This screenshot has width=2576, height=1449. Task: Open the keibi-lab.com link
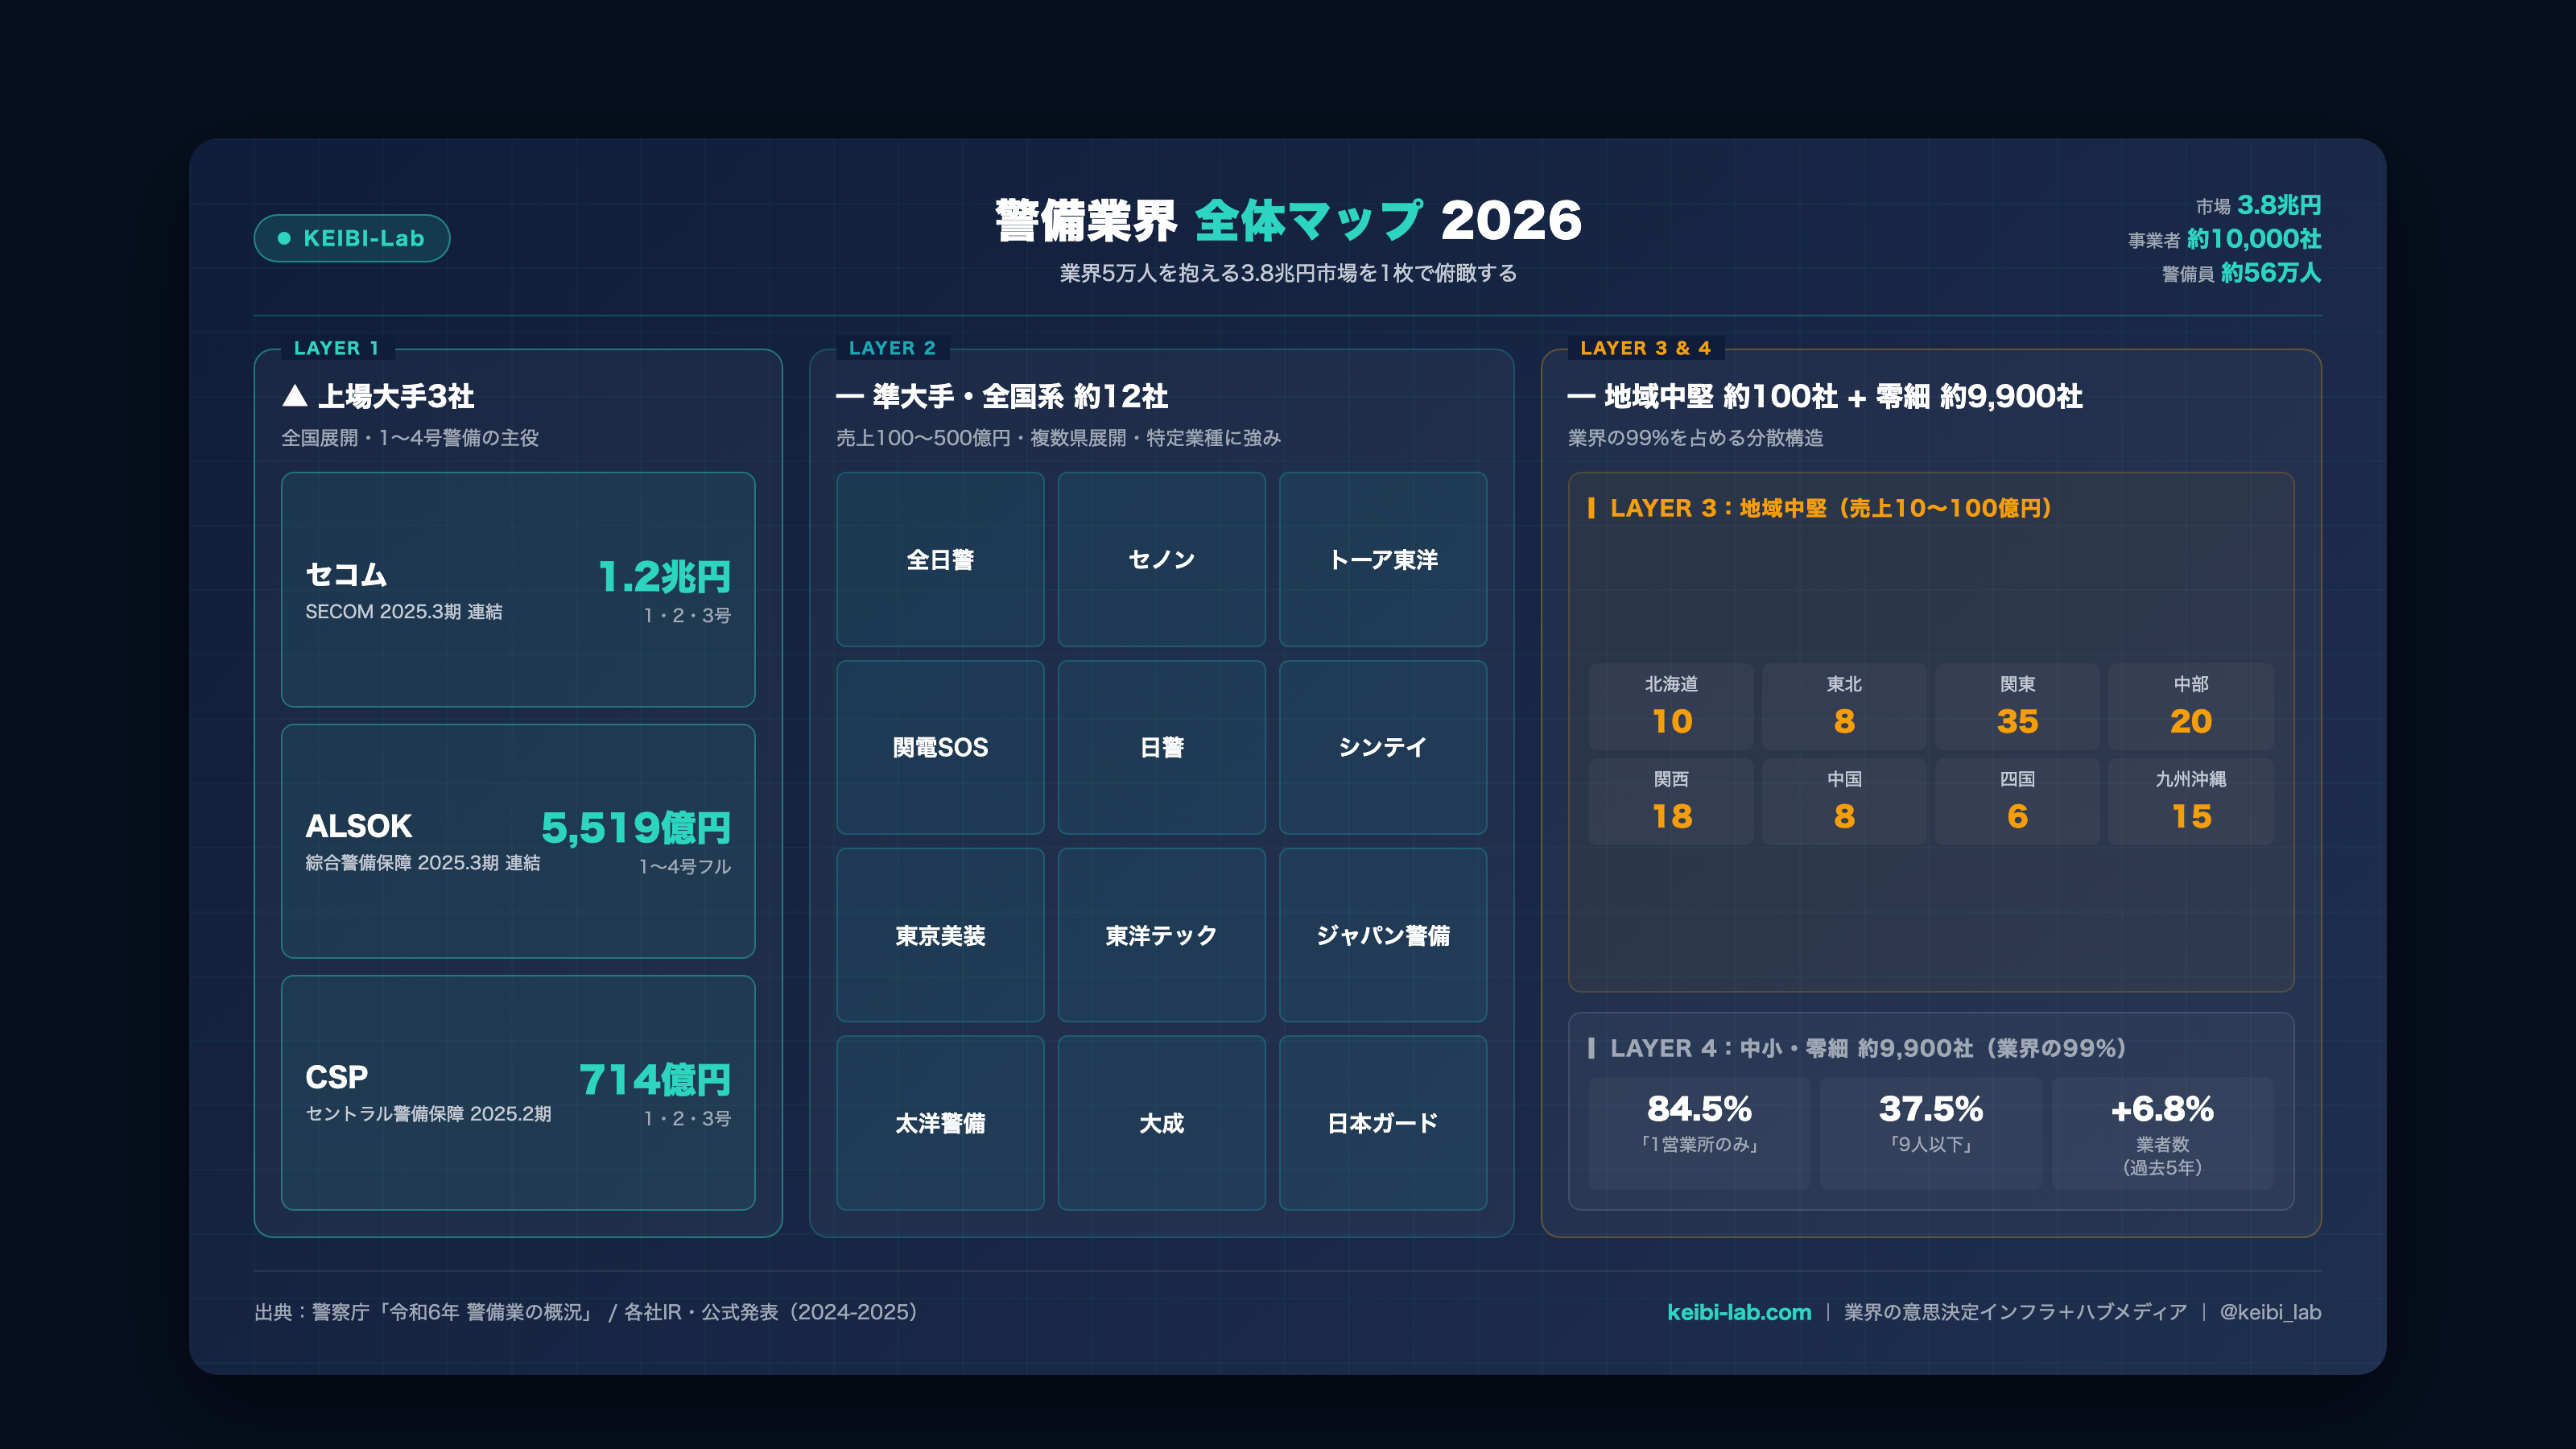[1738, 1312]
